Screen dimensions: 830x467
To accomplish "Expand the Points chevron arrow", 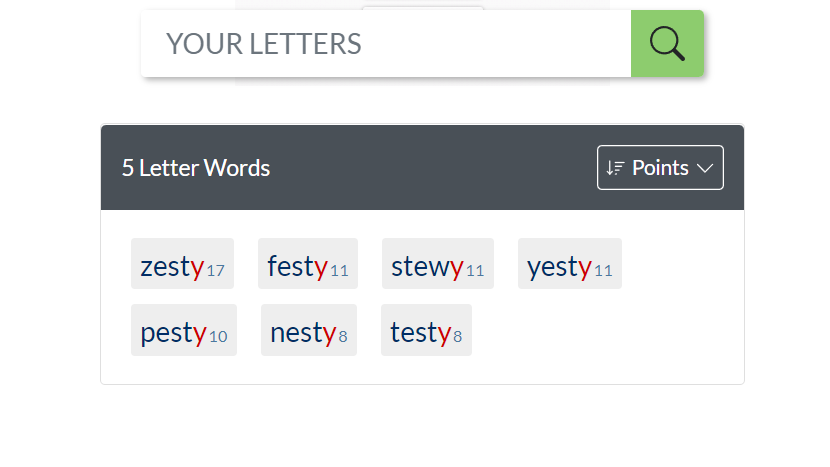I will tap(705, 168).
